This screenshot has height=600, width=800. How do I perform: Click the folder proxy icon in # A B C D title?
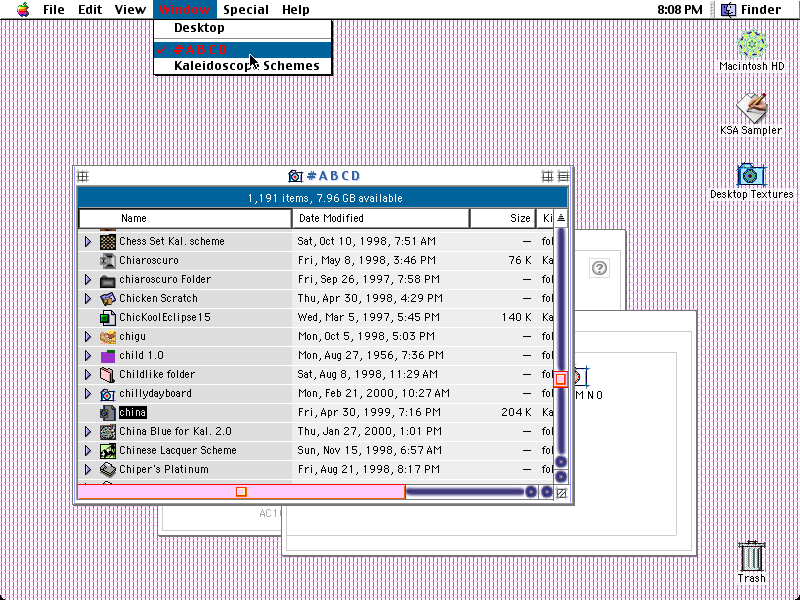tap(295, 177)
